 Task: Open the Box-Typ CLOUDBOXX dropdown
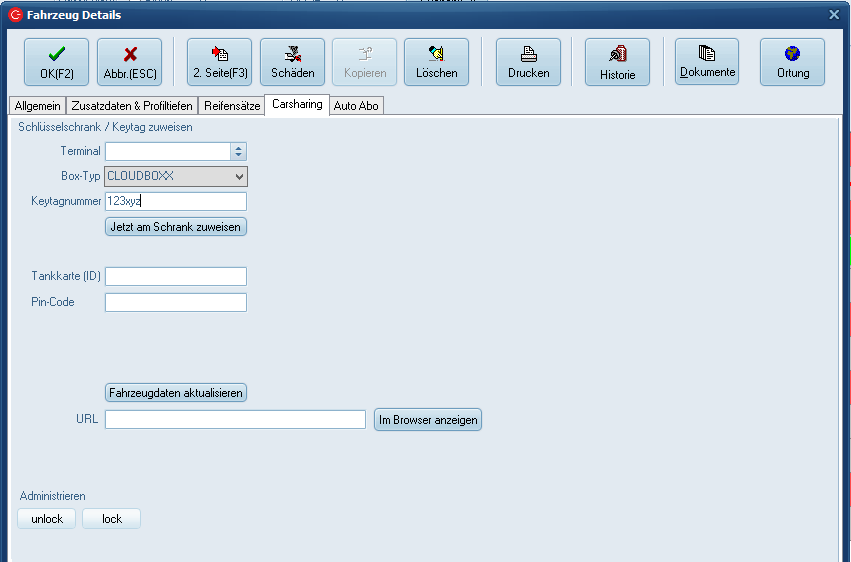coord(238,177)
